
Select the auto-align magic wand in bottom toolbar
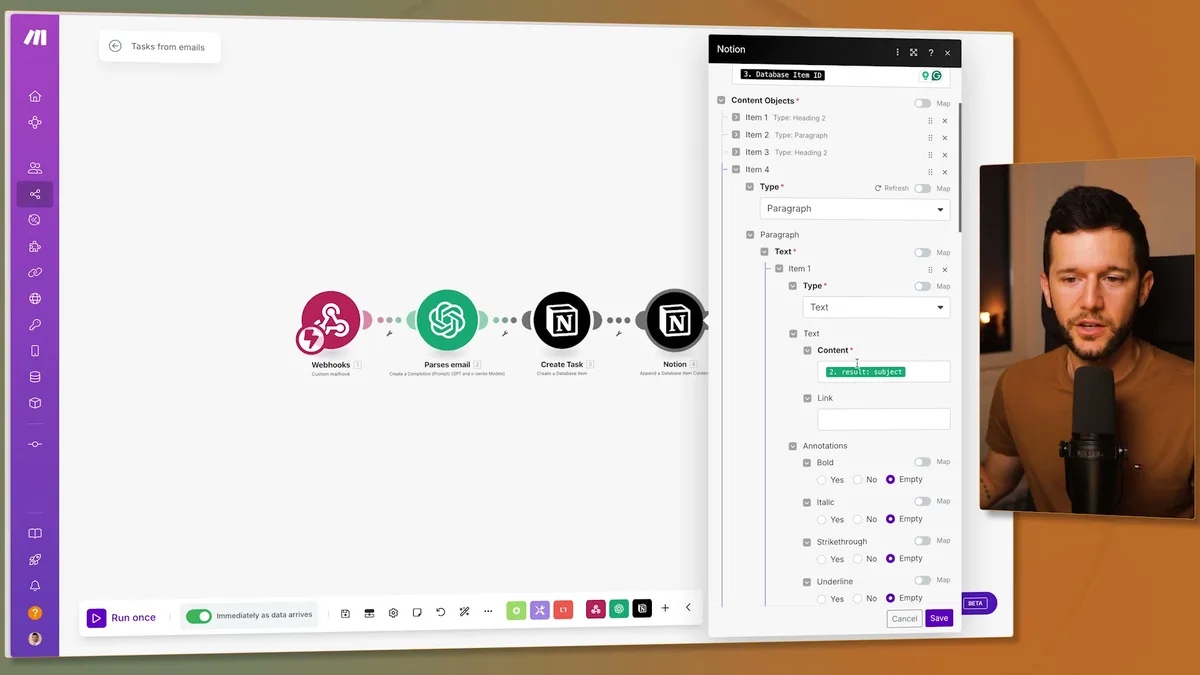[x=464, y=611]
